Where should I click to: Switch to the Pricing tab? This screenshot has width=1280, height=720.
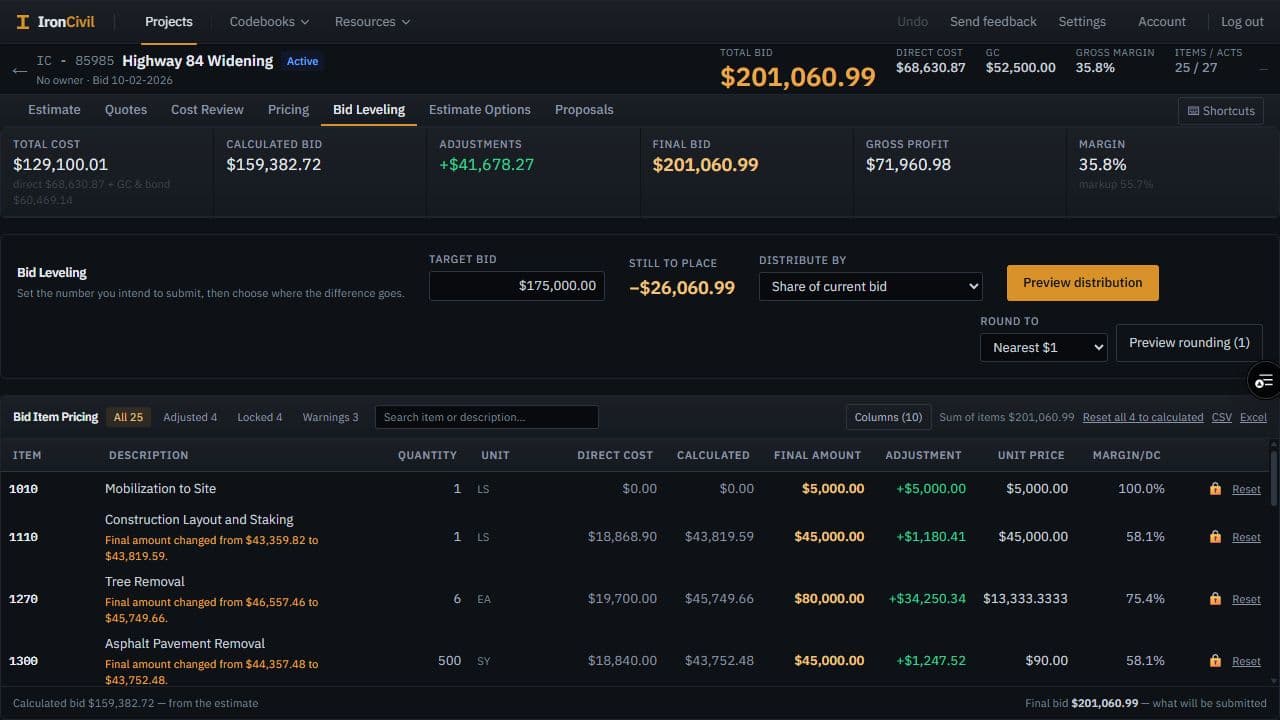click(288, 110)
